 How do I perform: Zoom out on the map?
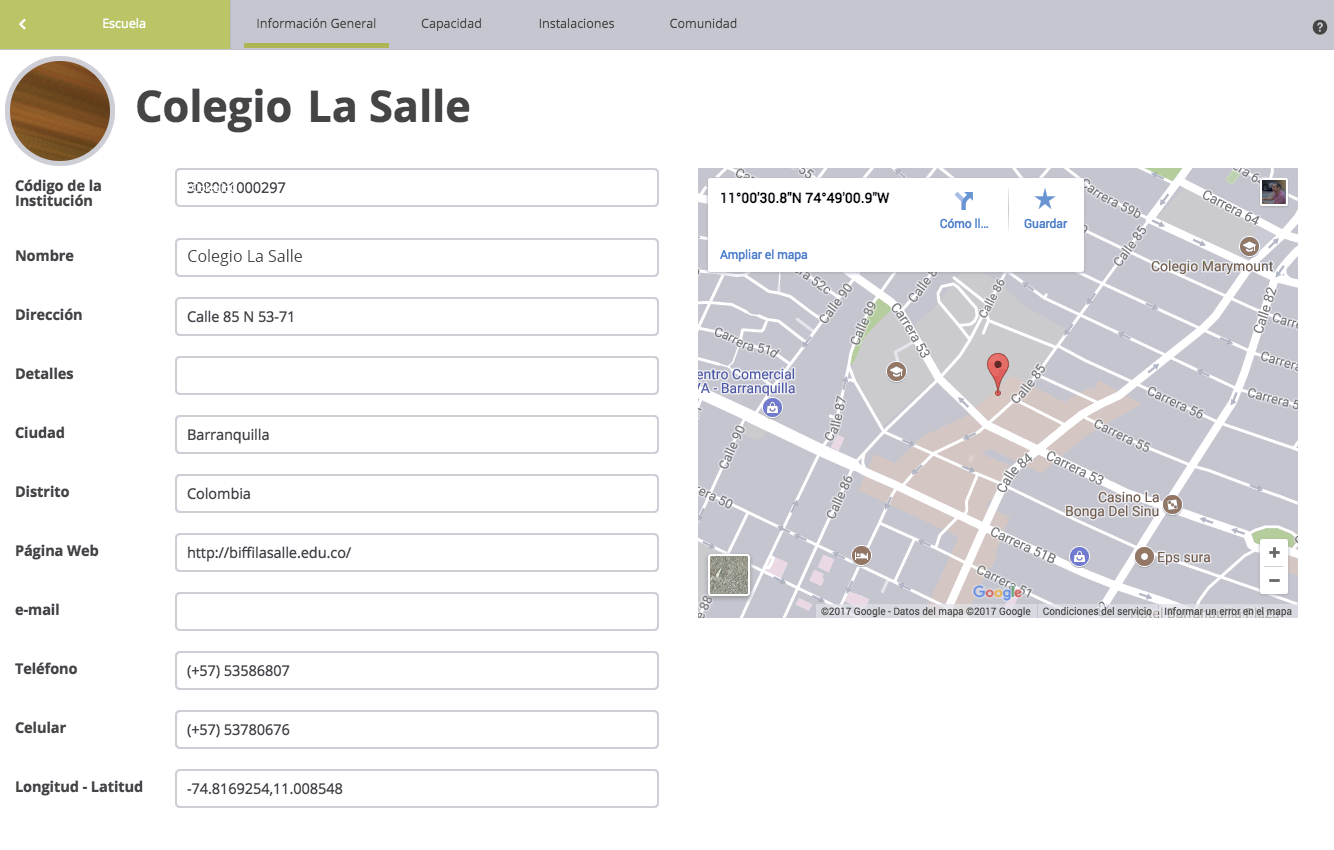(1273, 580)
